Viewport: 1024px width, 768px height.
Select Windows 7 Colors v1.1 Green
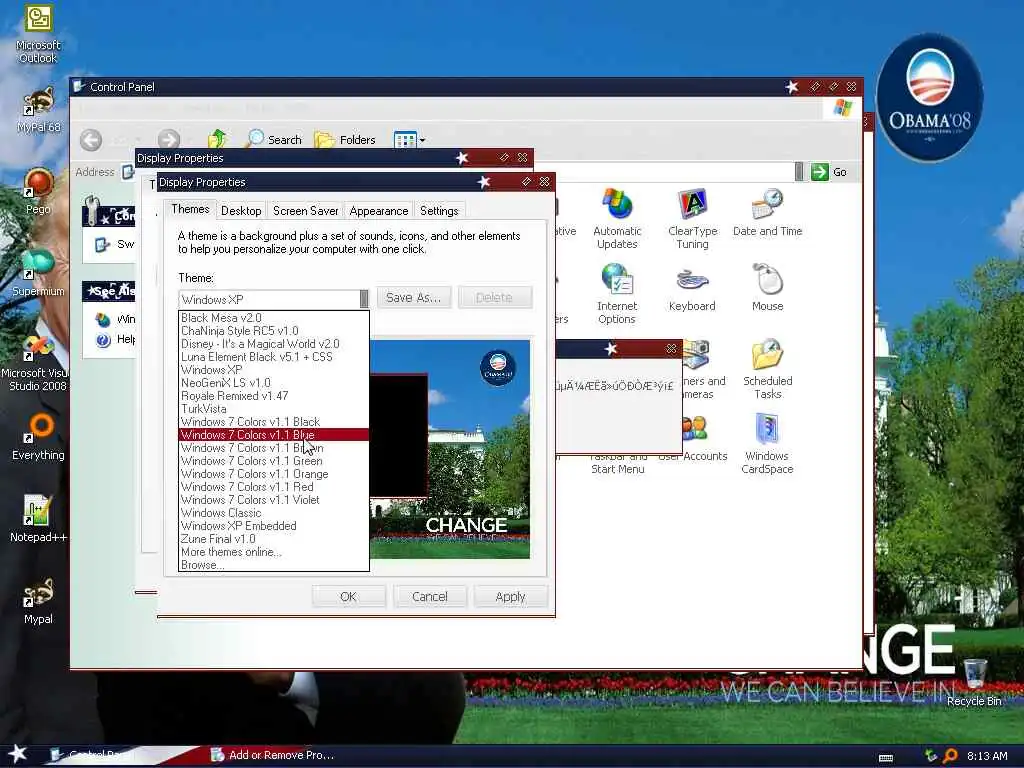274,461
